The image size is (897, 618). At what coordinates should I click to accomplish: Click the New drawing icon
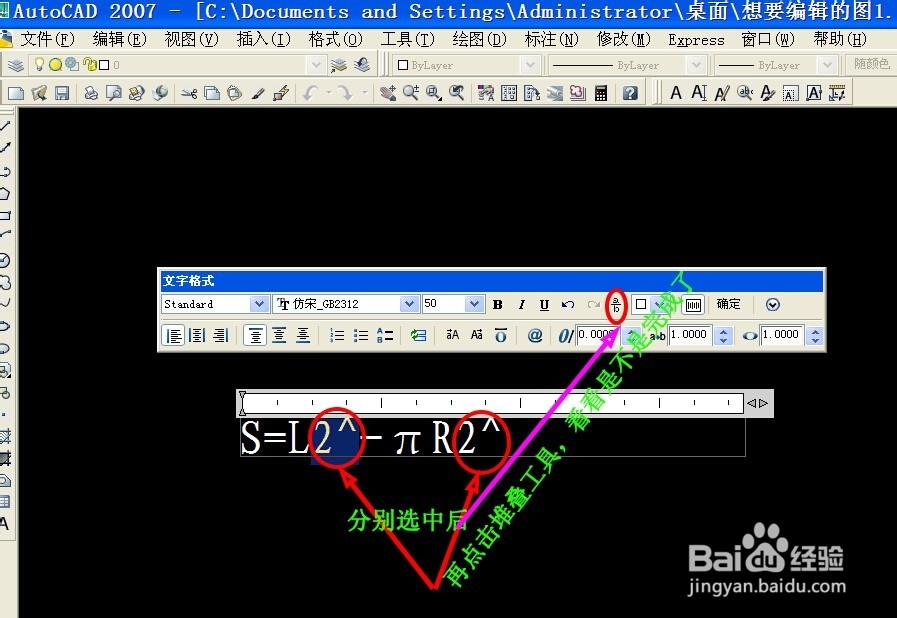tap(16, 93)
